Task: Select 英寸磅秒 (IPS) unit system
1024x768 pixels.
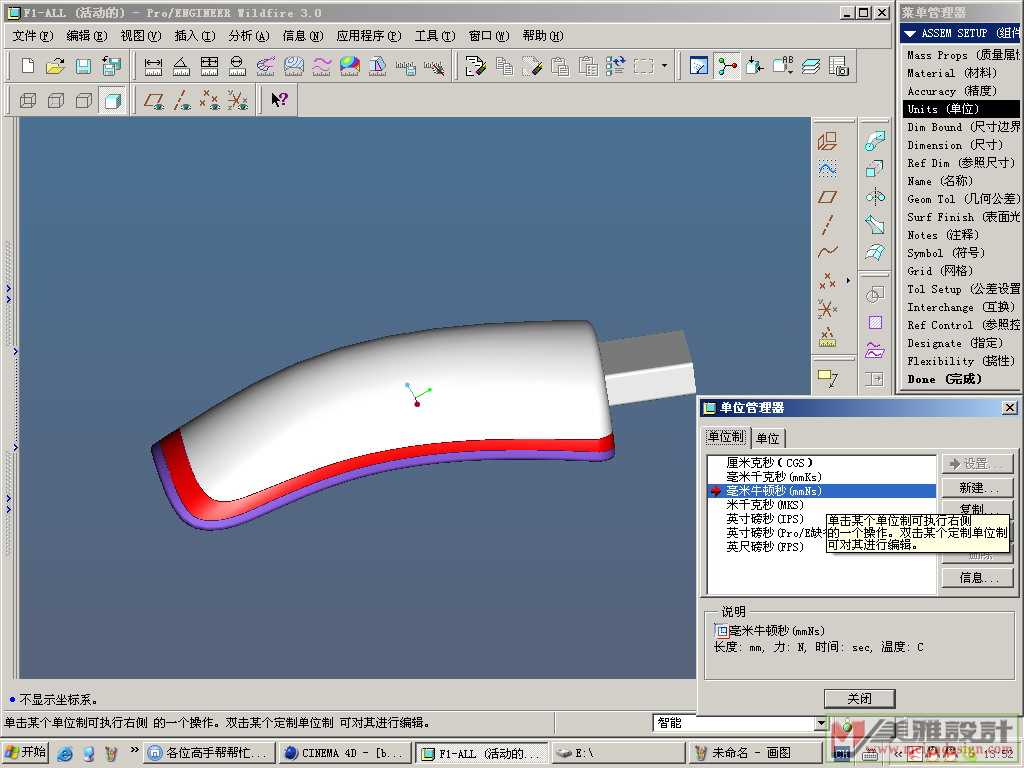Action: [x=765, y=519]
